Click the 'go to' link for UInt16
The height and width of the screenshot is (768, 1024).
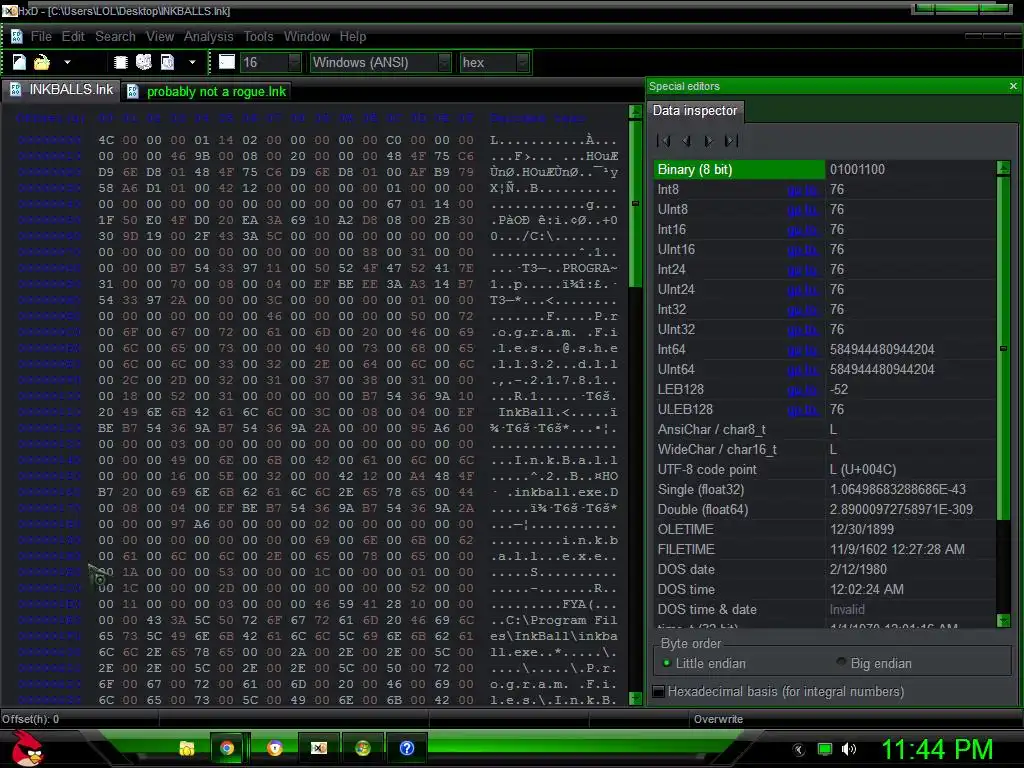coord(802,249)
